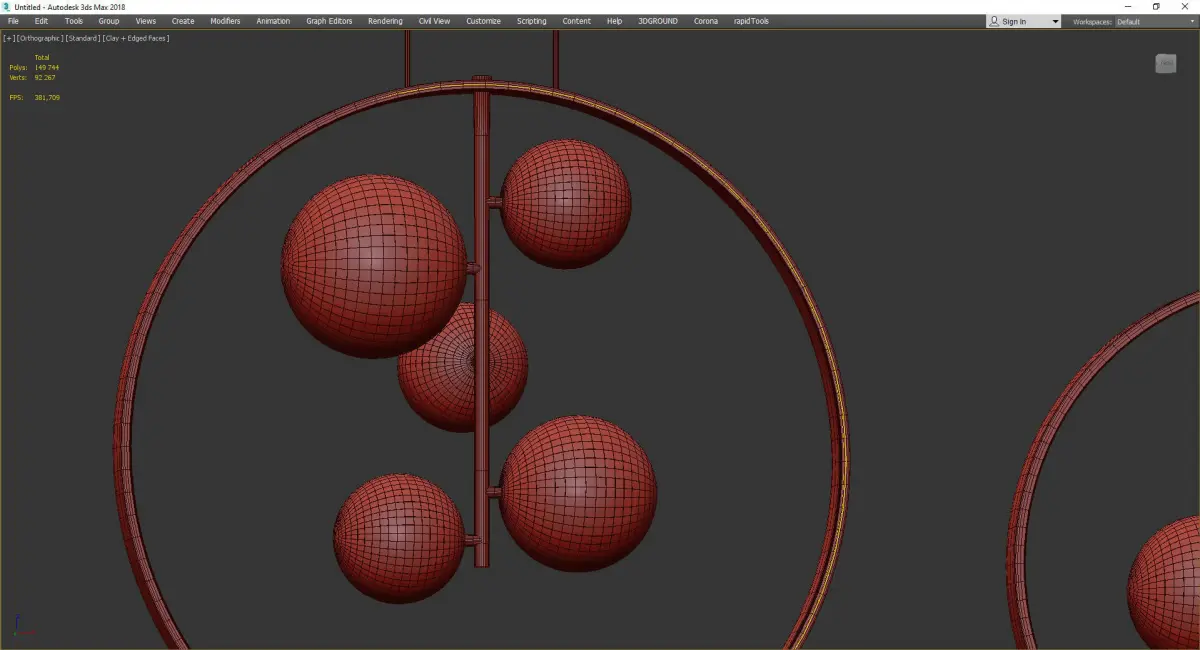The height and width of the screenshot is (650, 1200).
Task: Open the Graph Editors menu
Action: pyautogui.click(x=329, y=21)
